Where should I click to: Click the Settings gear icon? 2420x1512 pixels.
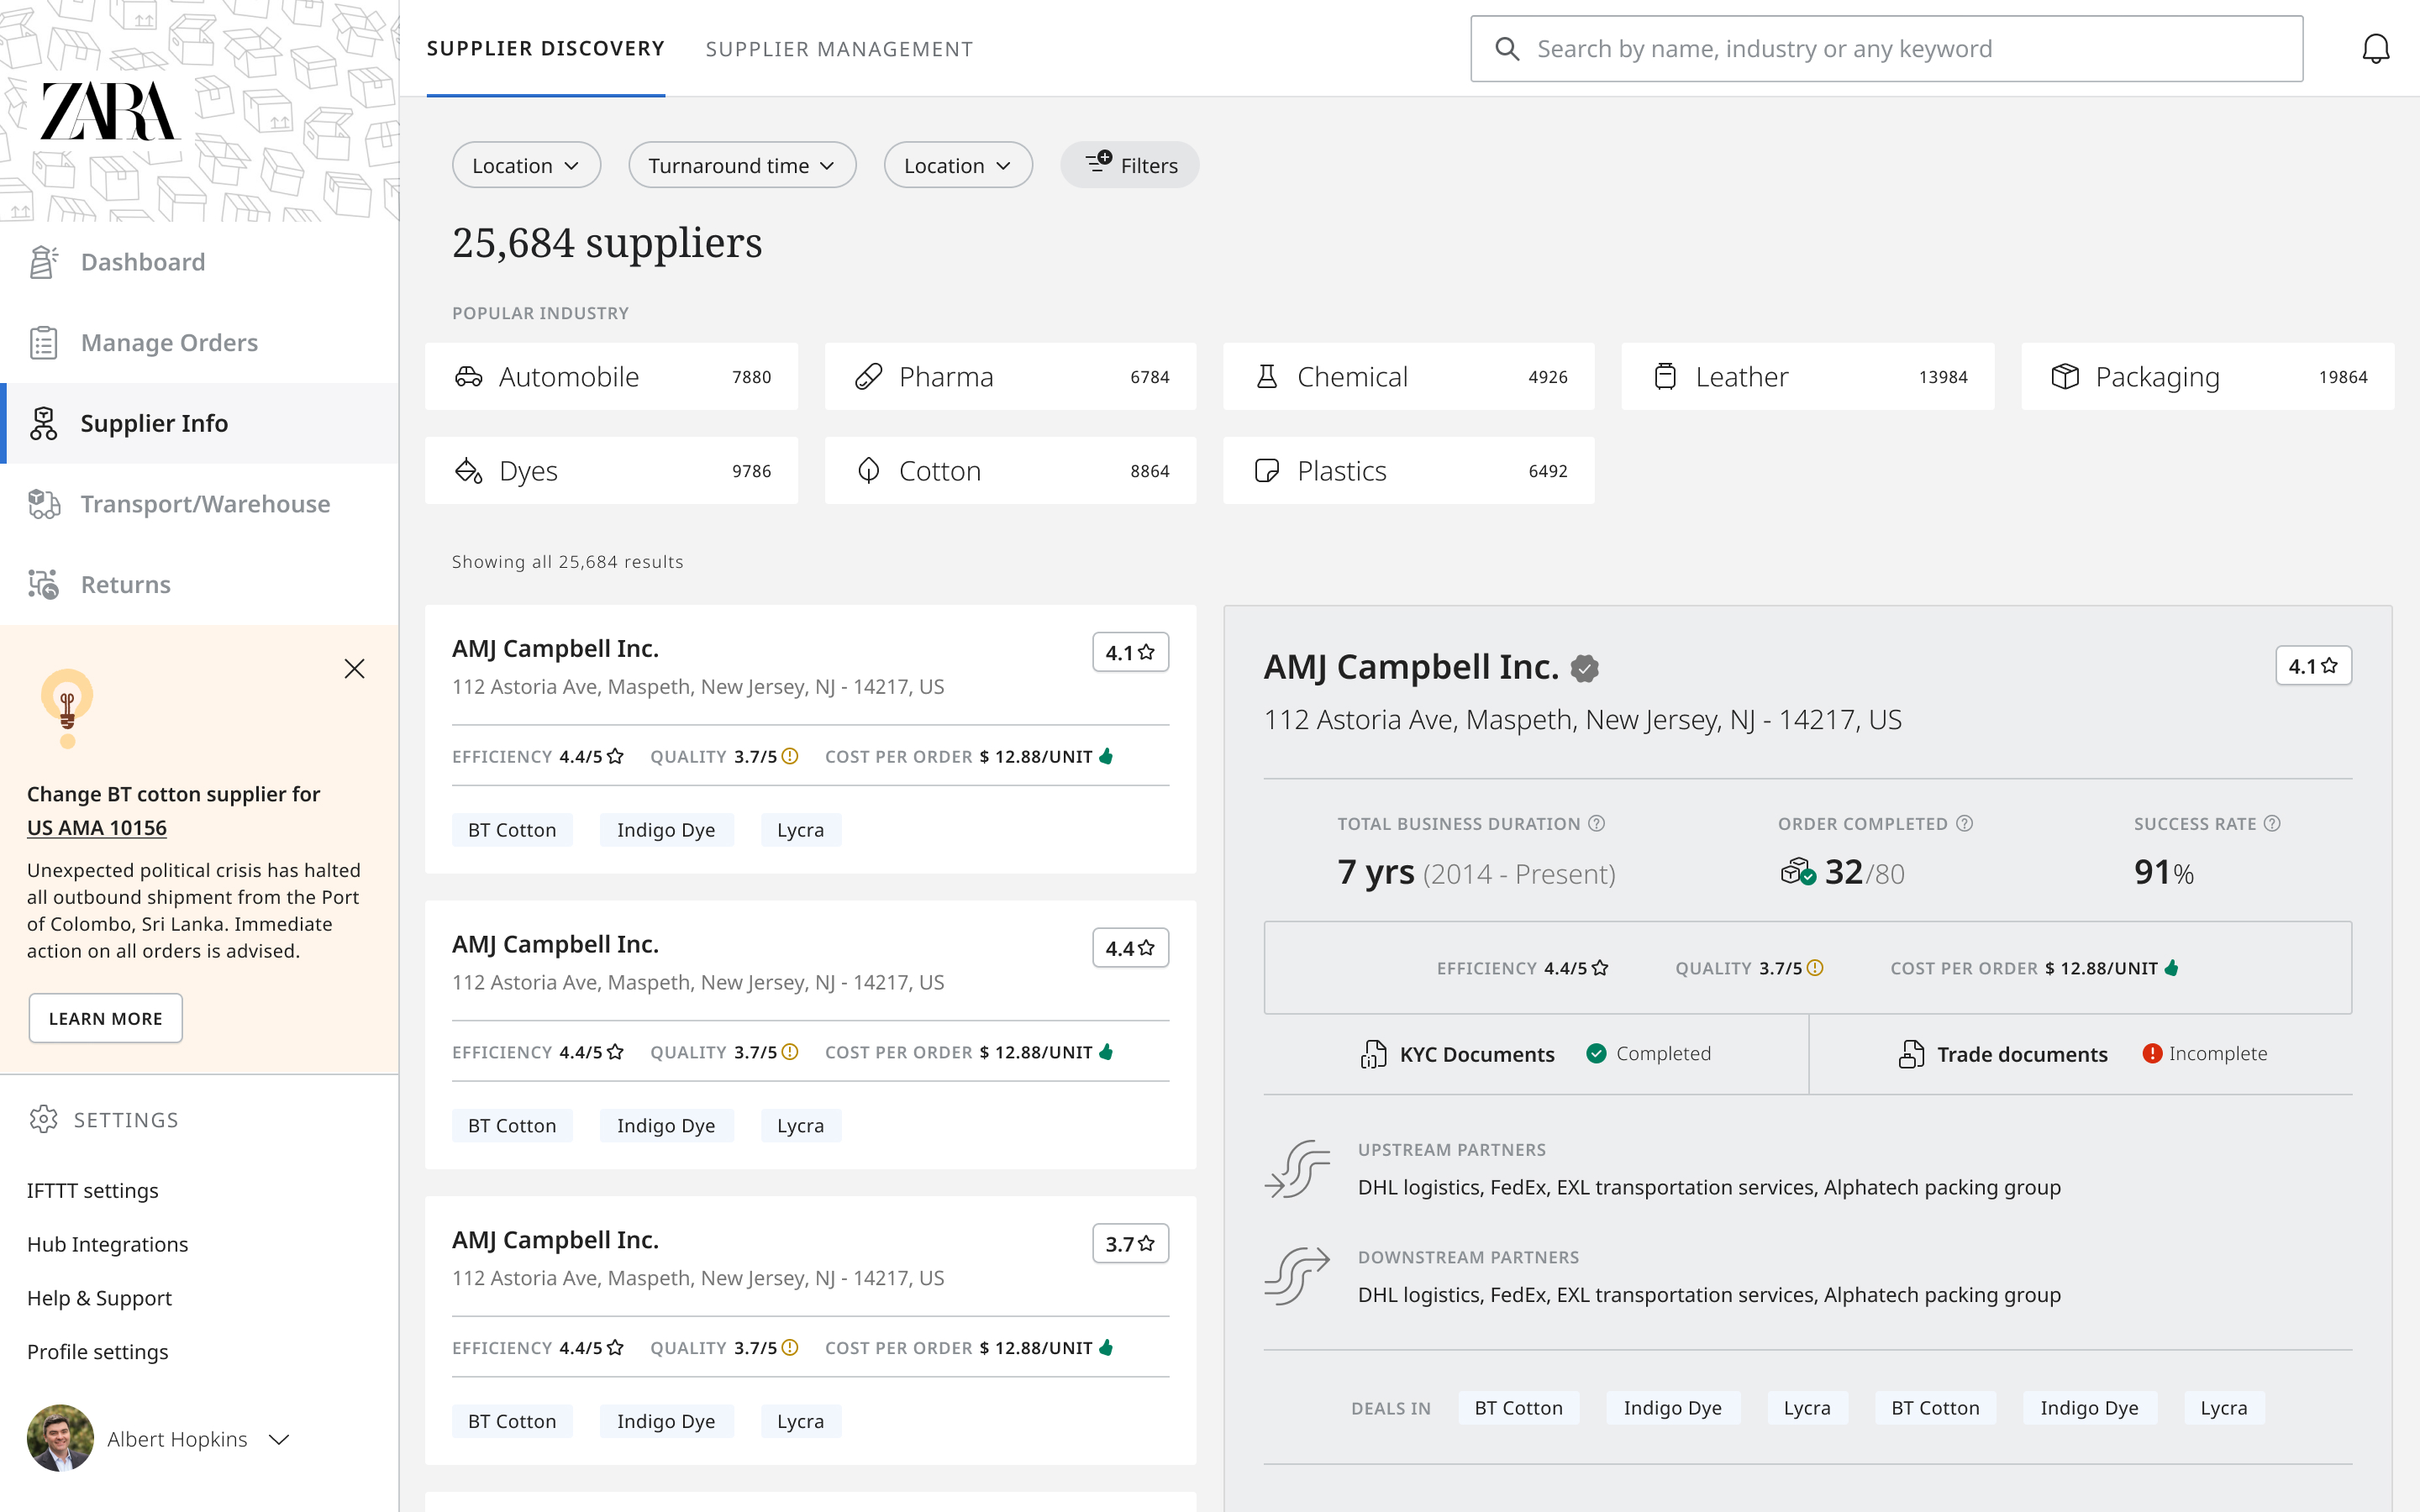coord(43,1119)
